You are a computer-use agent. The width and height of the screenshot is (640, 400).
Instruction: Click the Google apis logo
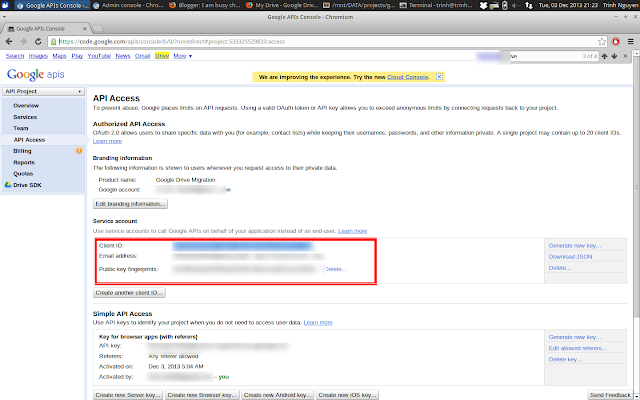[x=36, y=74]
